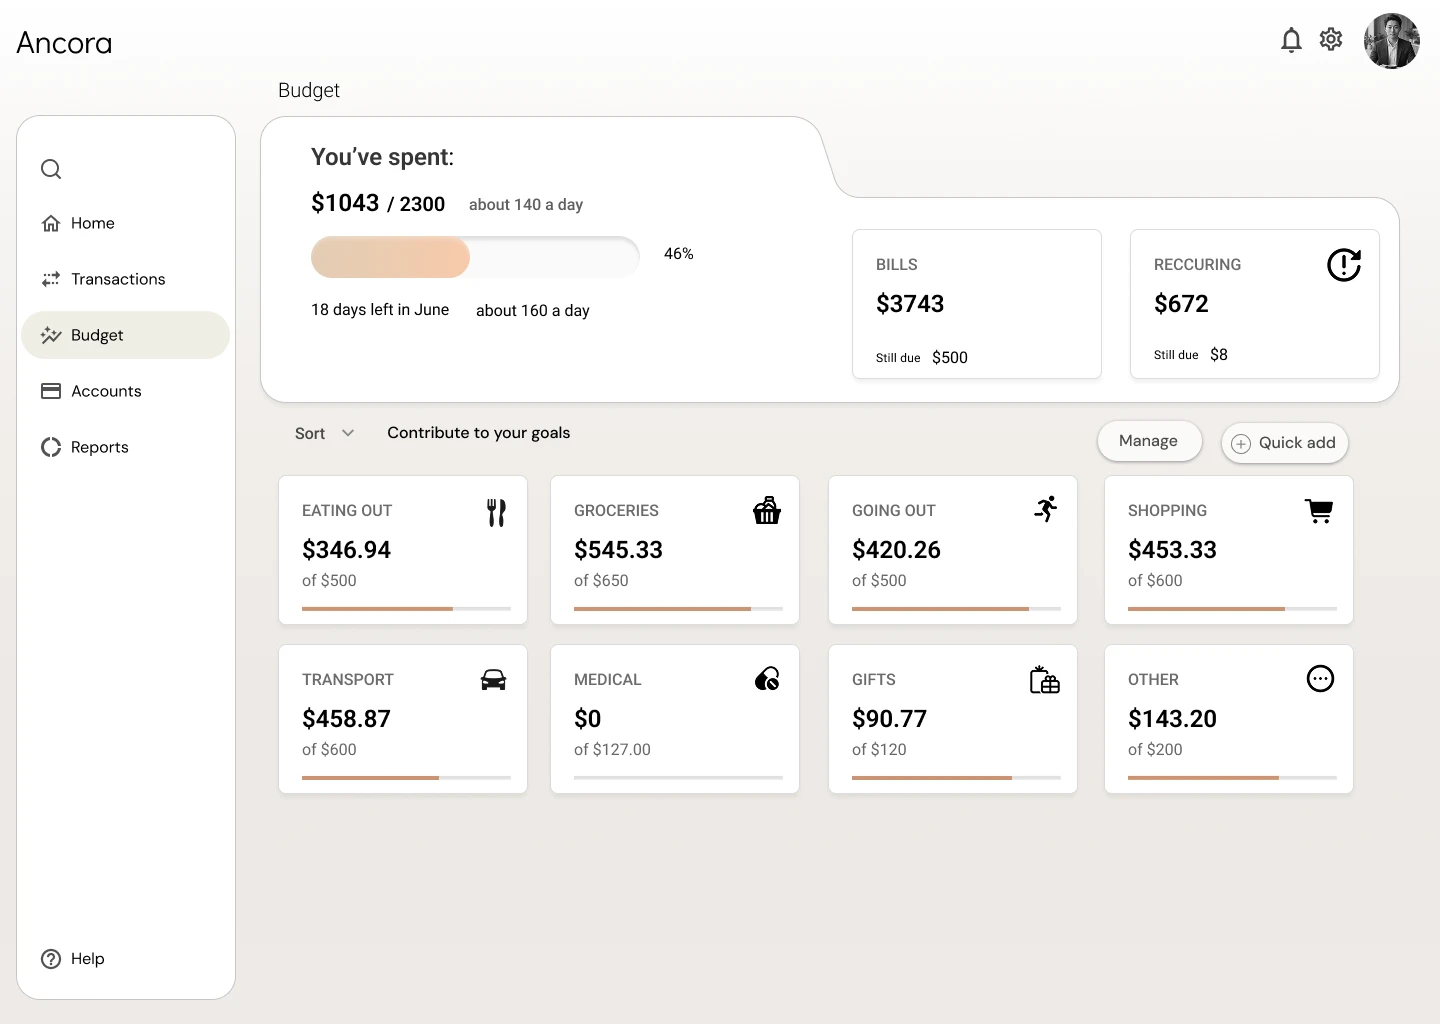Click the Bills total $3743
The image size is (1440, 1024).
pos(910,304)
